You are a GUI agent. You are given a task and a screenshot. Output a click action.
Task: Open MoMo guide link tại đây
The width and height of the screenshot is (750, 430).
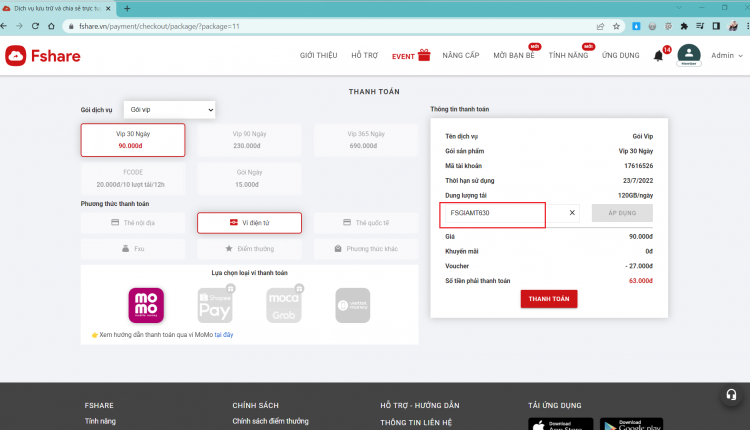click(224, 335)
